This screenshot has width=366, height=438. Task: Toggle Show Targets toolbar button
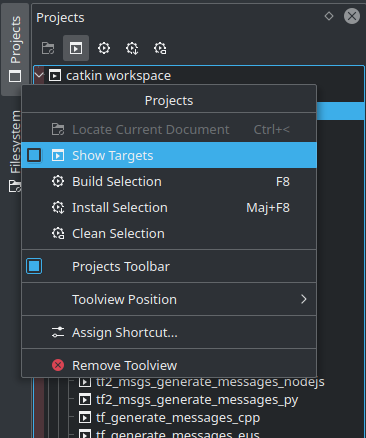tap(76, 48)
